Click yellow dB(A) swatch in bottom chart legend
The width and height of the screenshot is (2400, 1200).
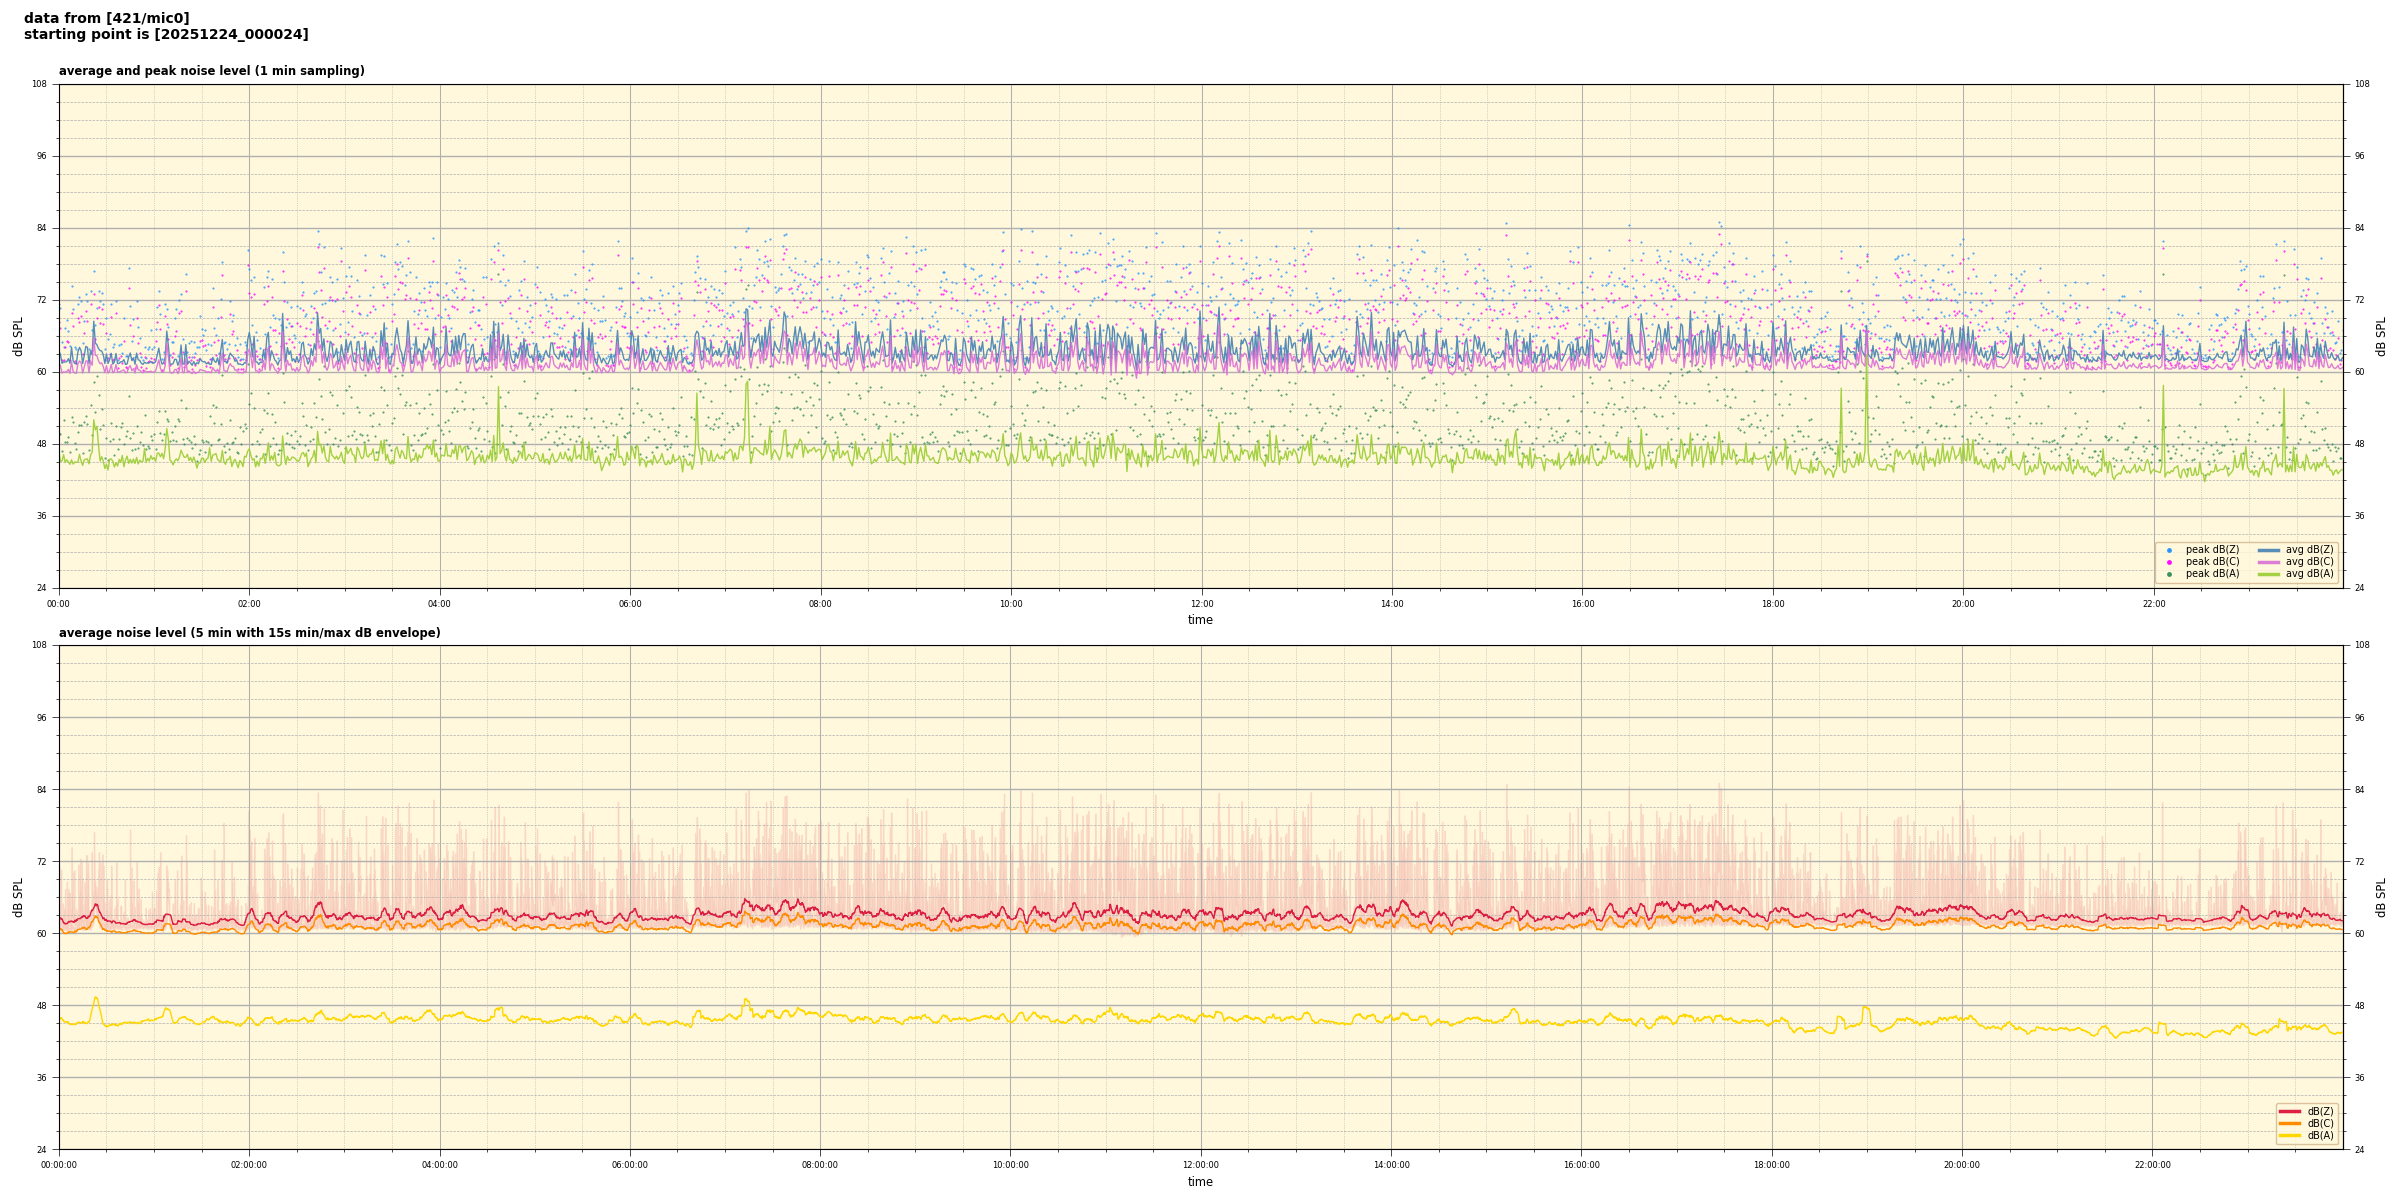click(2290, 1135)
